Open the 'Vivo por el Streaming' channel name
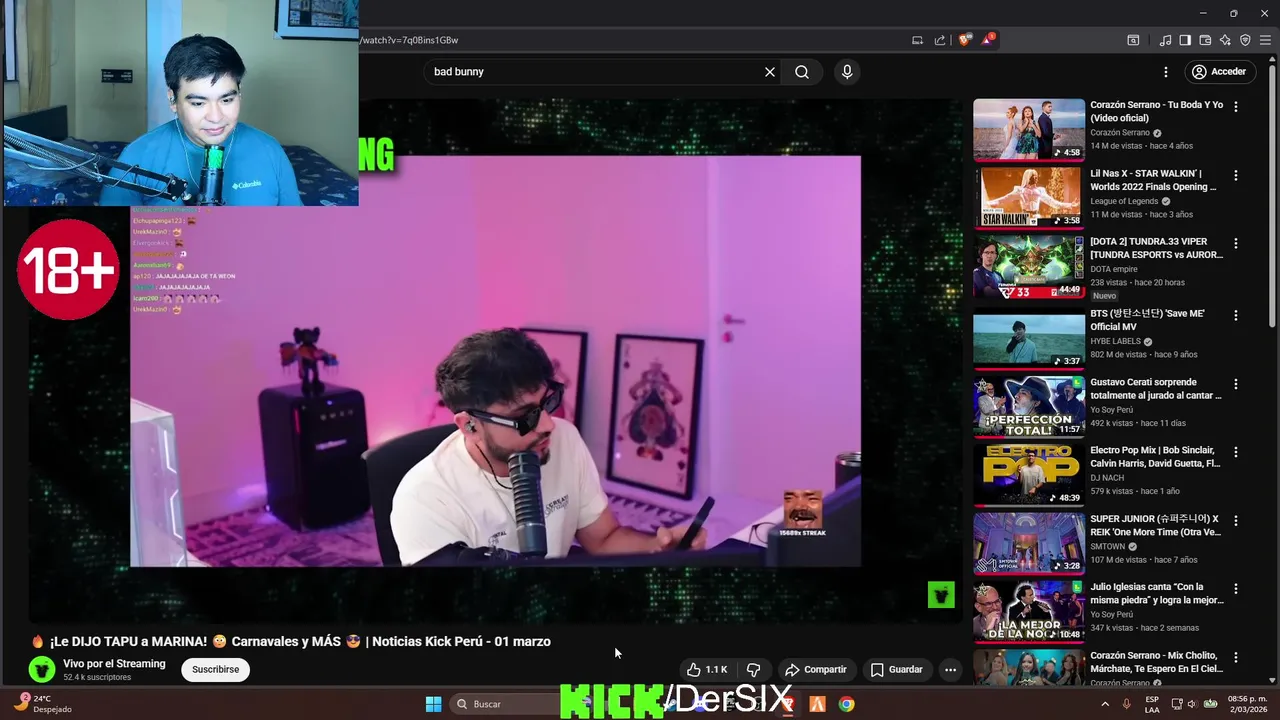The width and height of the screenshot is (1280, 720). point(114,664)
